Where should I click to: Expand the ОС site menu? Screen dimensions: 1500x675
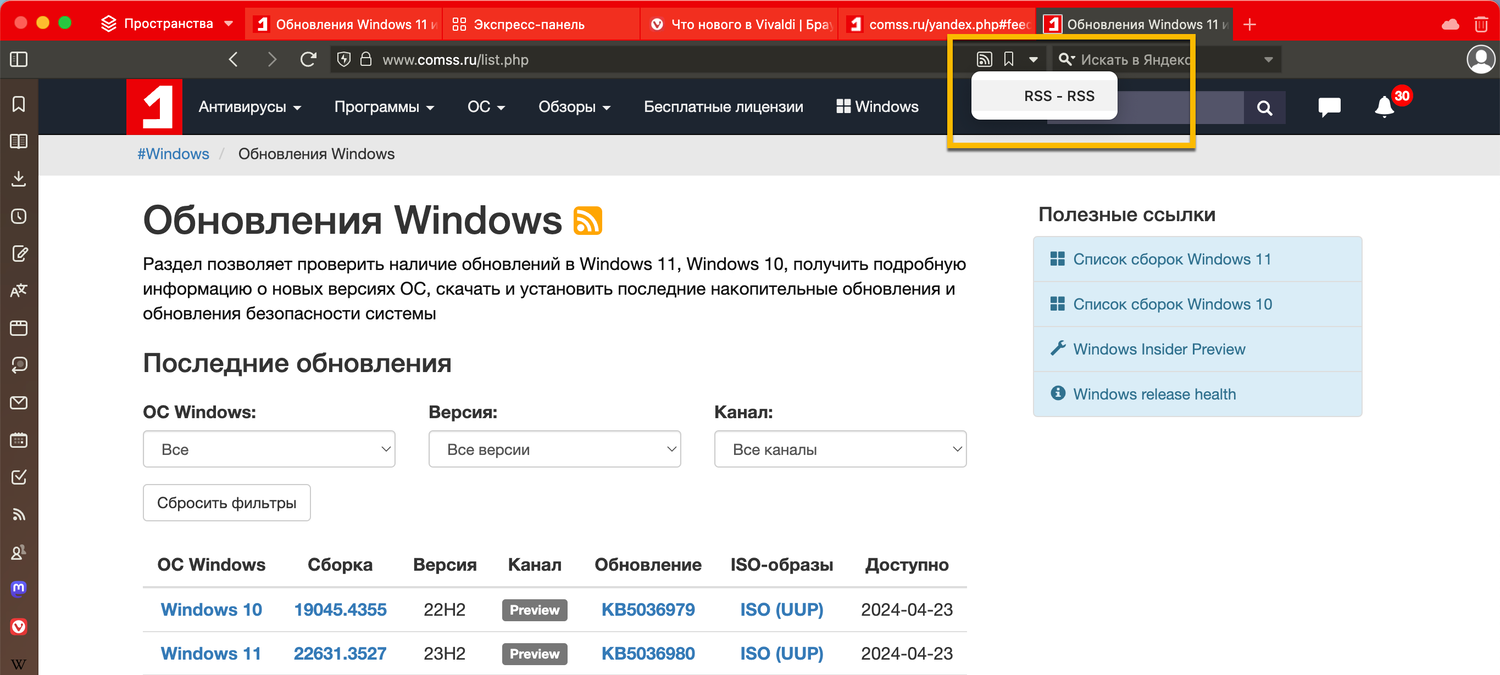point(486,107)
